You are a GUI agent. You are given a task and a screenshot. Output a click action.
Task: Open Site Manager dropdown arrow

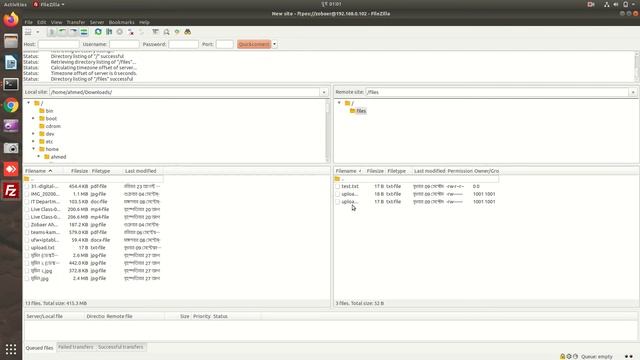(x=38, y=32)
